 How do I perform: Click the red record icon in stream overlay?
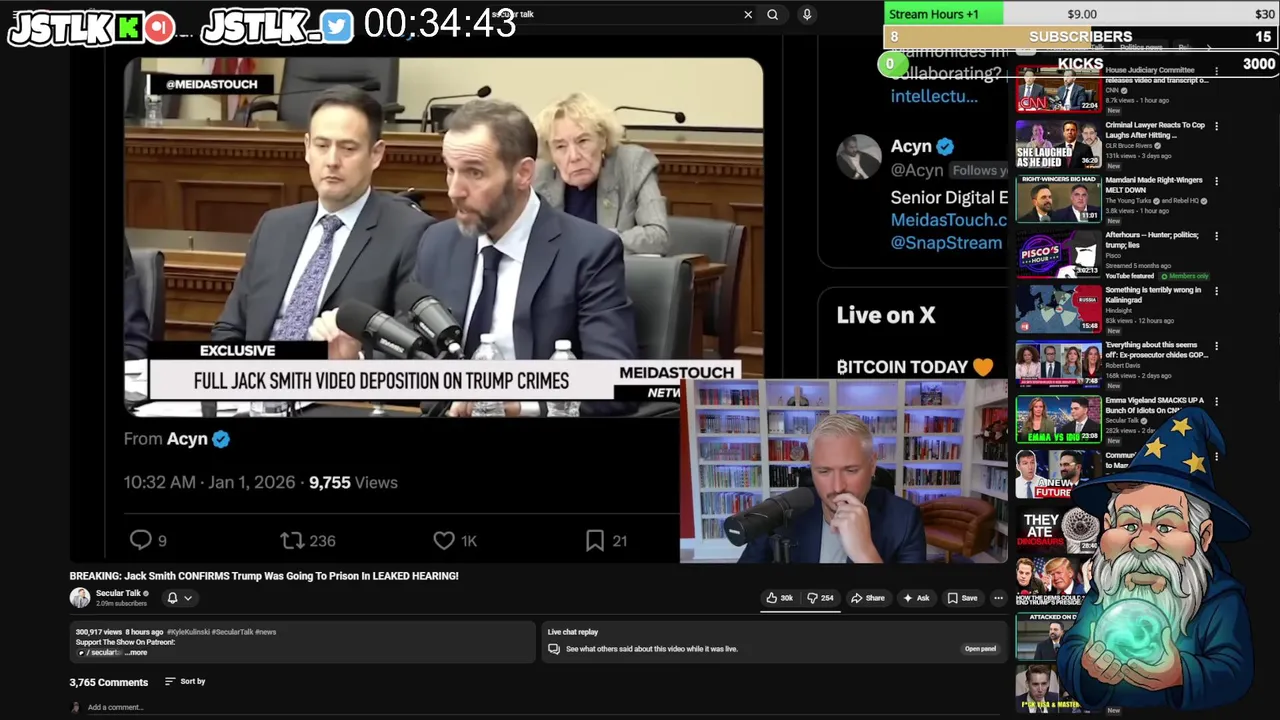tap(159, 28)
